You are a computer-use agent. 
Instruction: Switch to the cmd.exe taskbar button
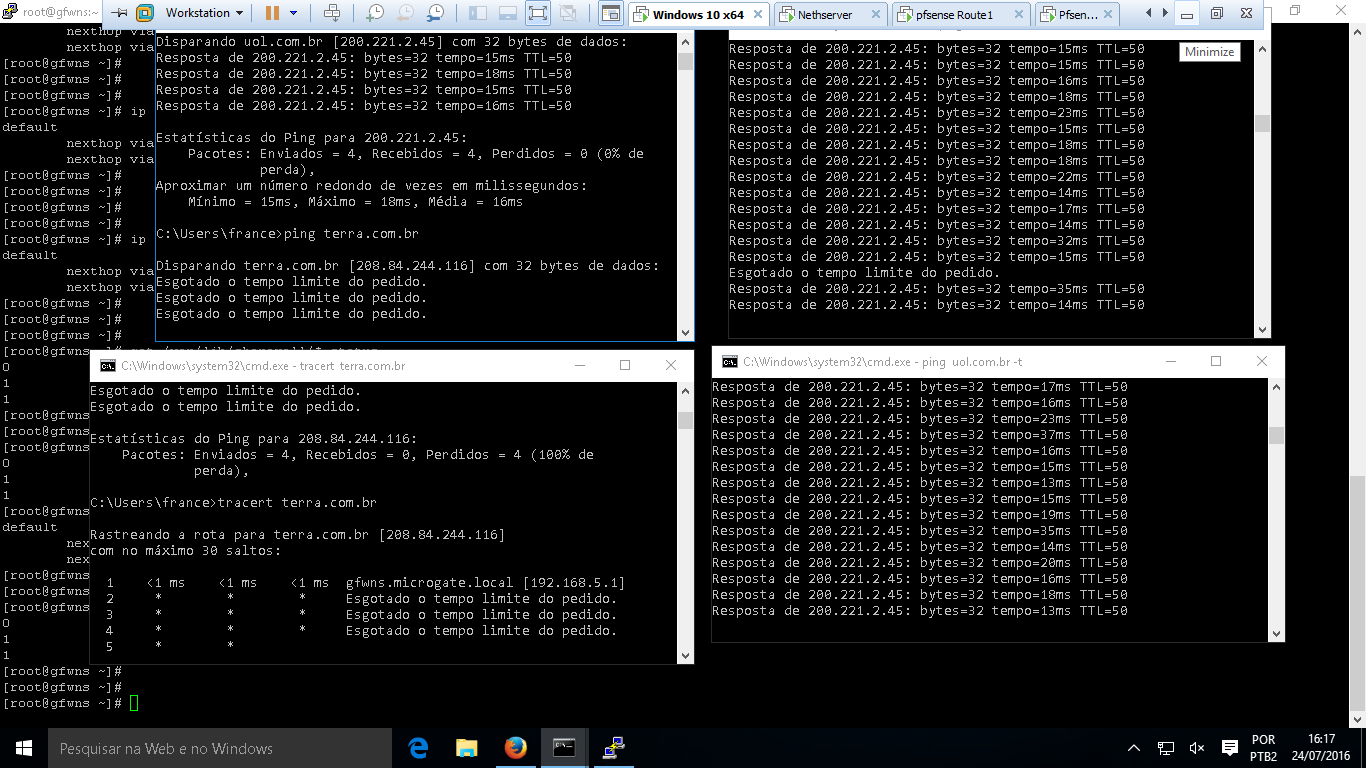point(564,748)
